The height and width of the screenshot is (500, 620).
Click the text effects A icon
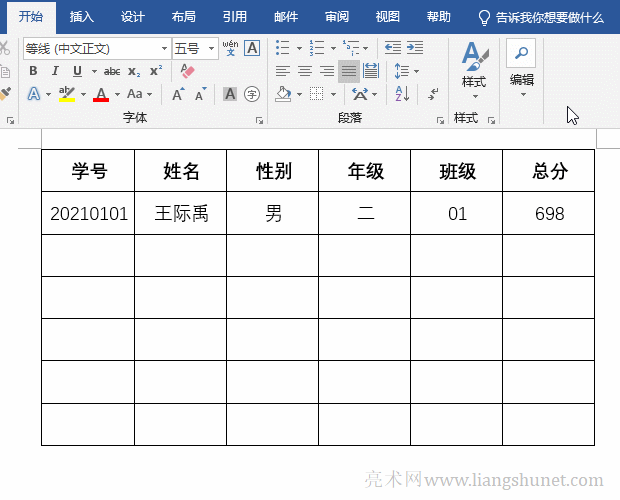[x=34, y=94]
